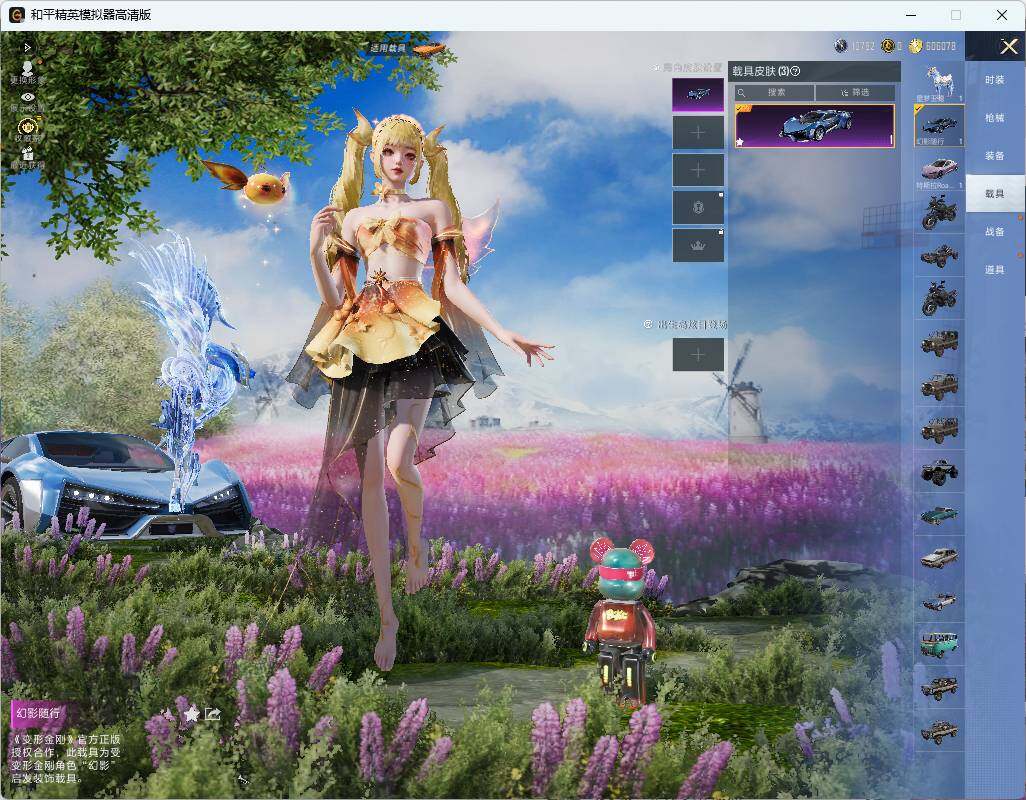
Task: Toggle the favorite star beside 幻影随行
Action: (x=191, y=714)
